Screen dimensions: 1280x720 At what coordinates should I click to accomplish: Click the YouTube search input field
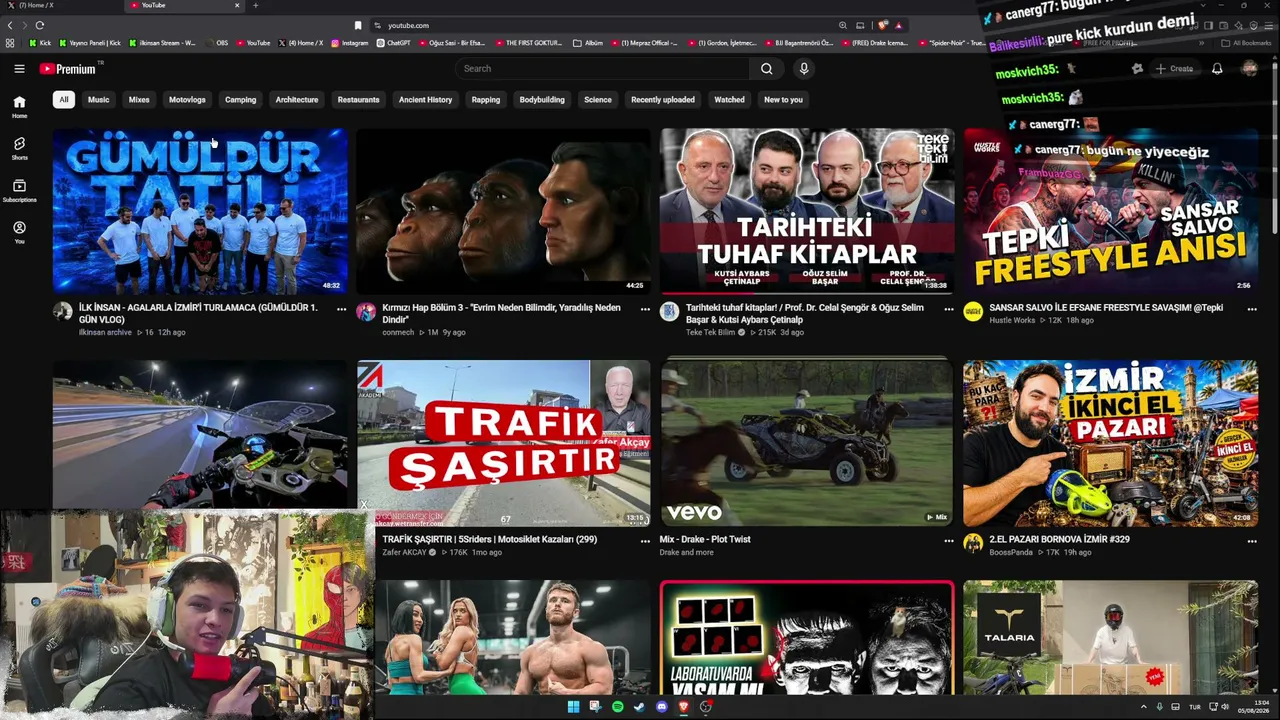(x=603, y=68)
